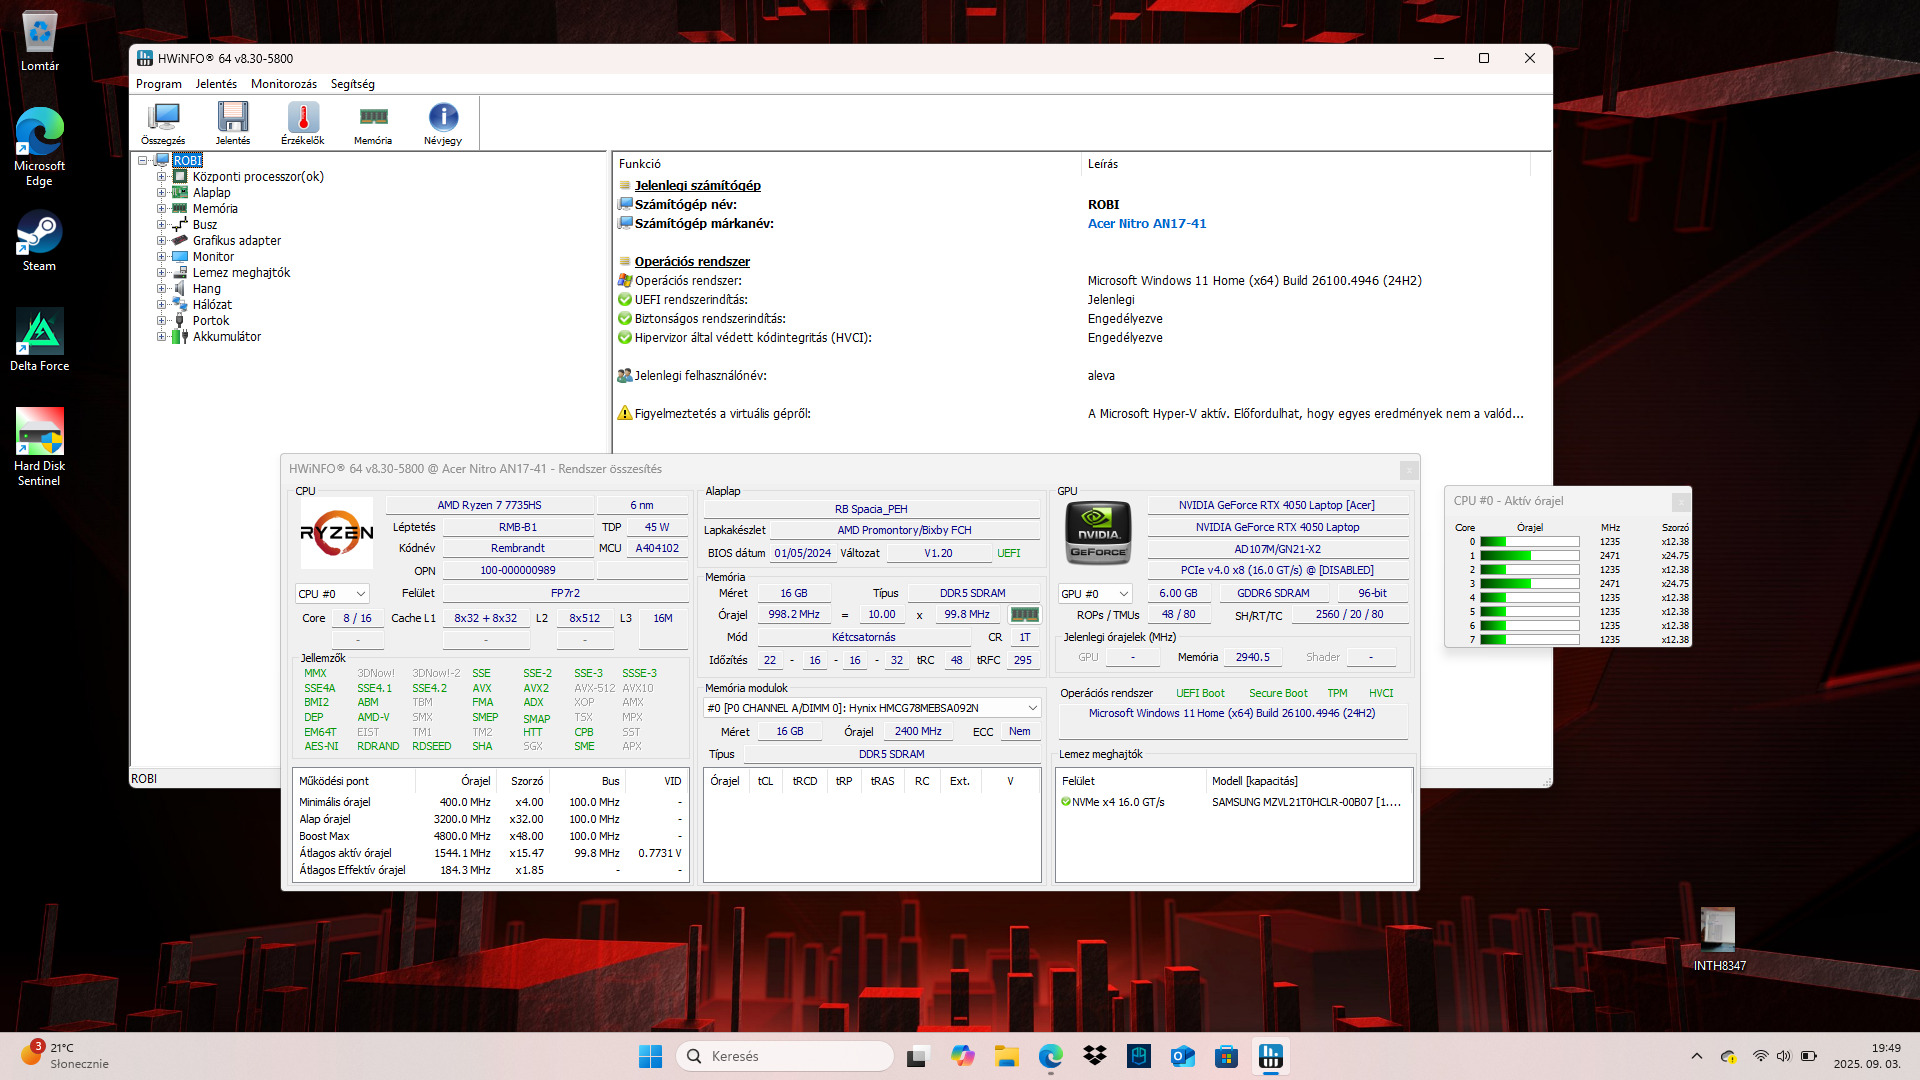Click the Core 1 clock bar
Viewport: 1920px width, 1080px height.
click(1529, 556)
